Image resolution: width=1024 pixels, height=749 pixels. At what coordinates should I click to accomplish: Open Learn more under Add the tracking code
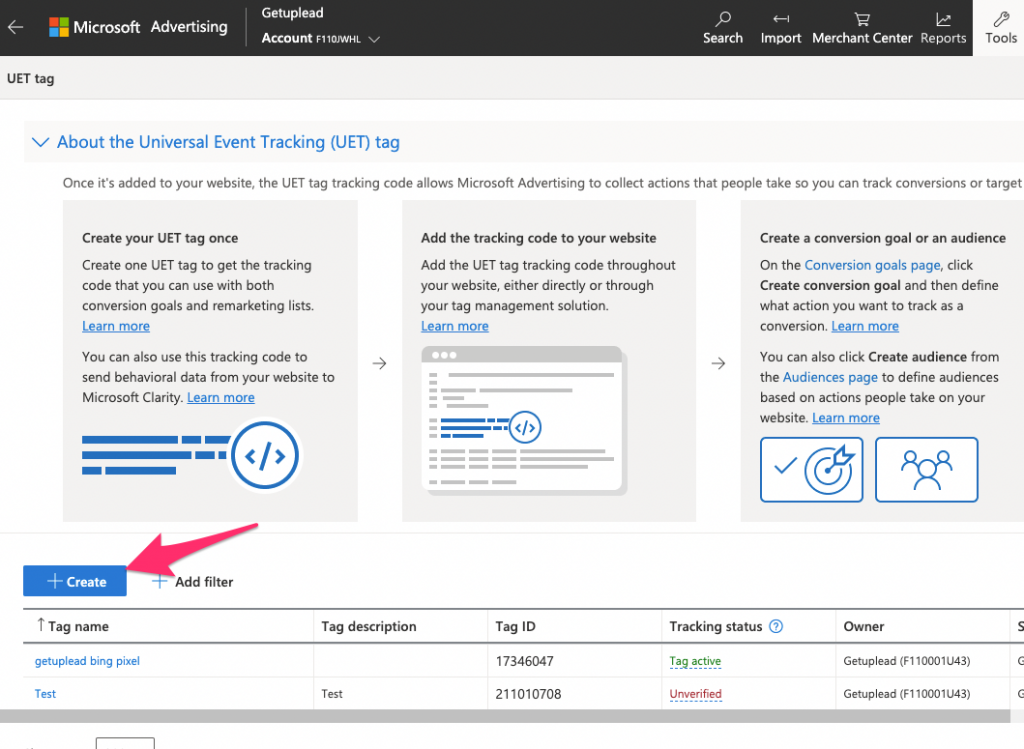[455, 326]
